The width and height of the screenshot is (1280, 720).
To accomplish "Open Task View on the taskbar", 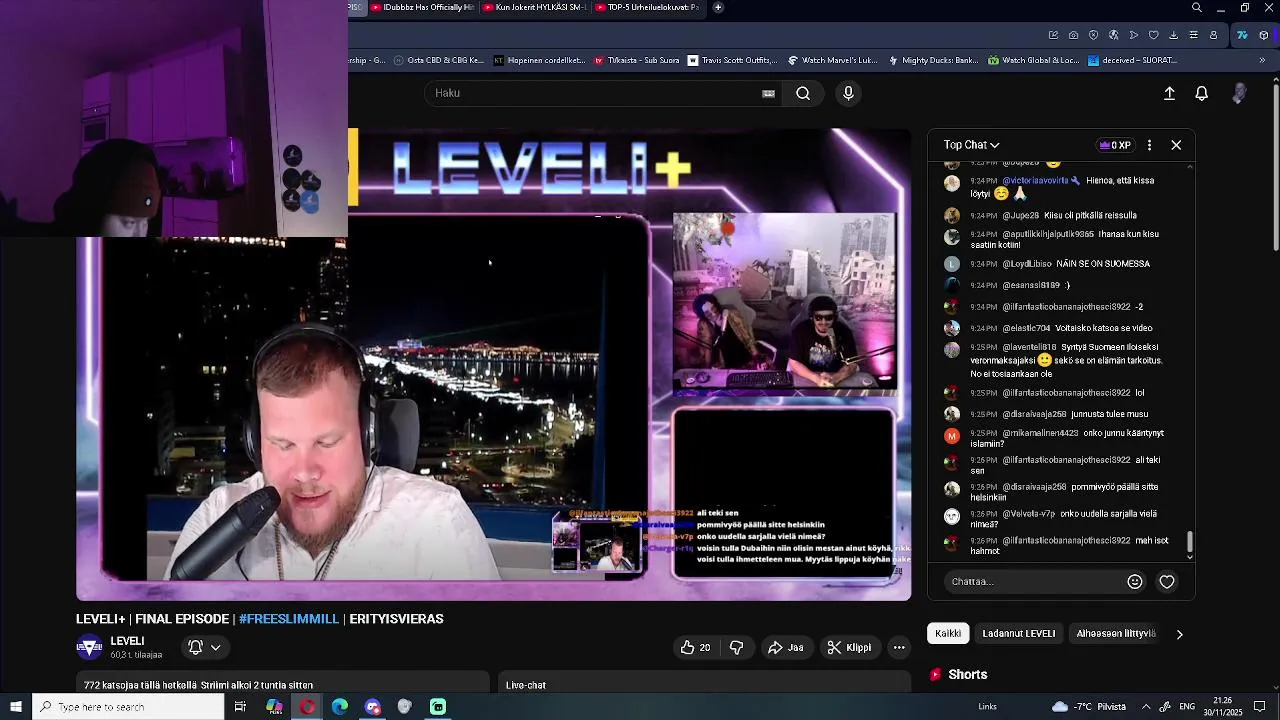I will tap(240, 707).
